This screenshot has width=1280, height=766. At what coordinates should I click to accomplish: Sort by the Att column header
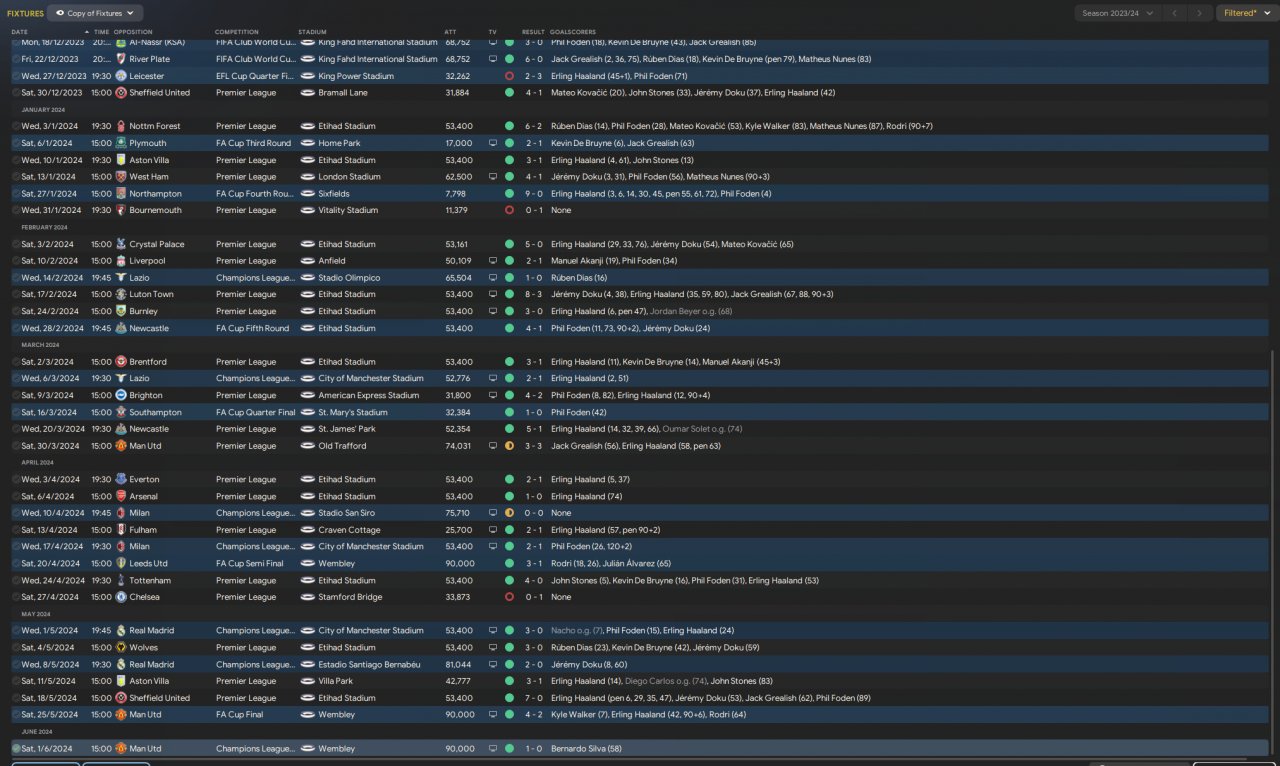pyautogui.click(x=450, y=32)
